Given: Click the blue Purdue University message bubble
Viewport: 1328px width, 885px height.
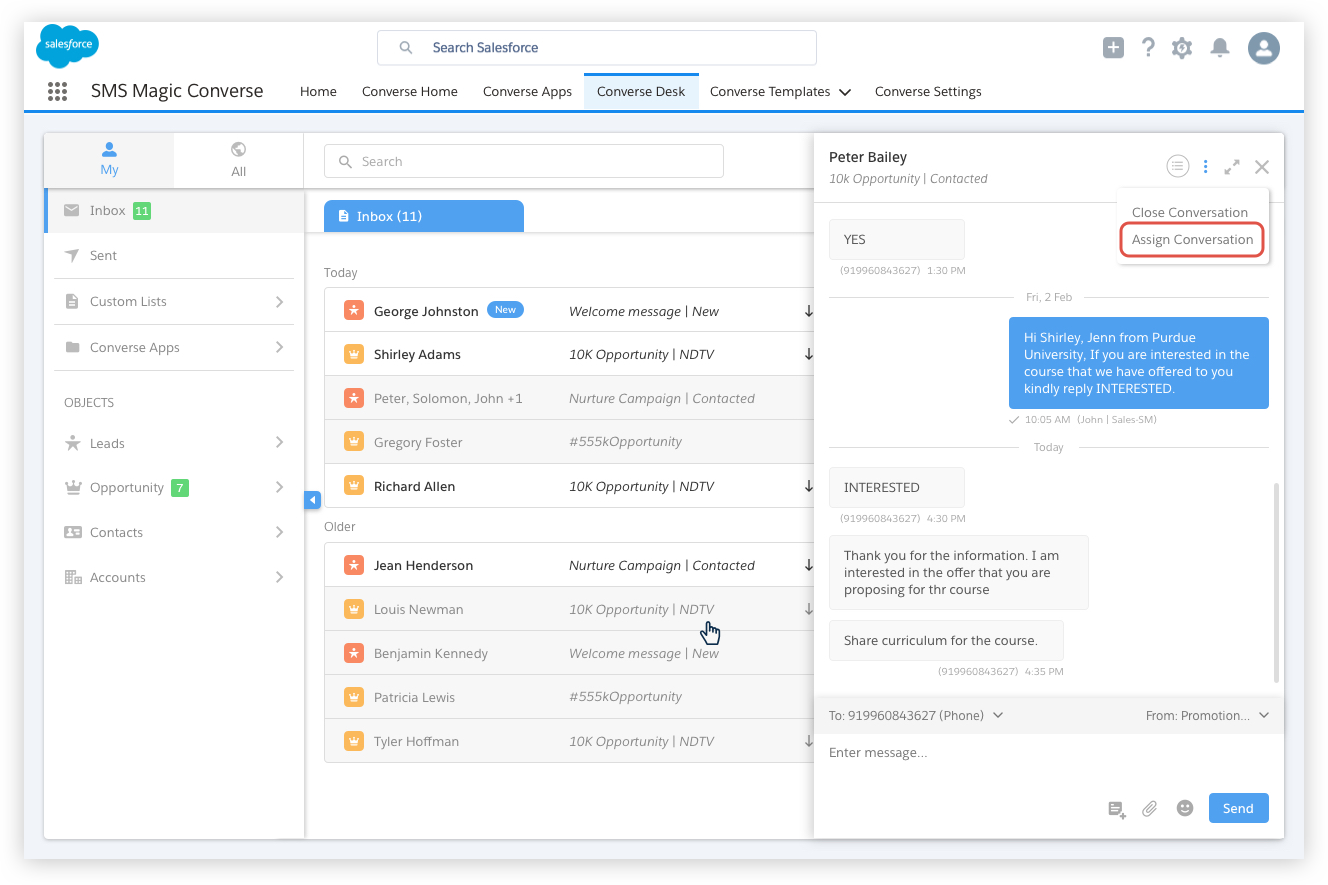Looking at the screenshot, I should 1139,363.
